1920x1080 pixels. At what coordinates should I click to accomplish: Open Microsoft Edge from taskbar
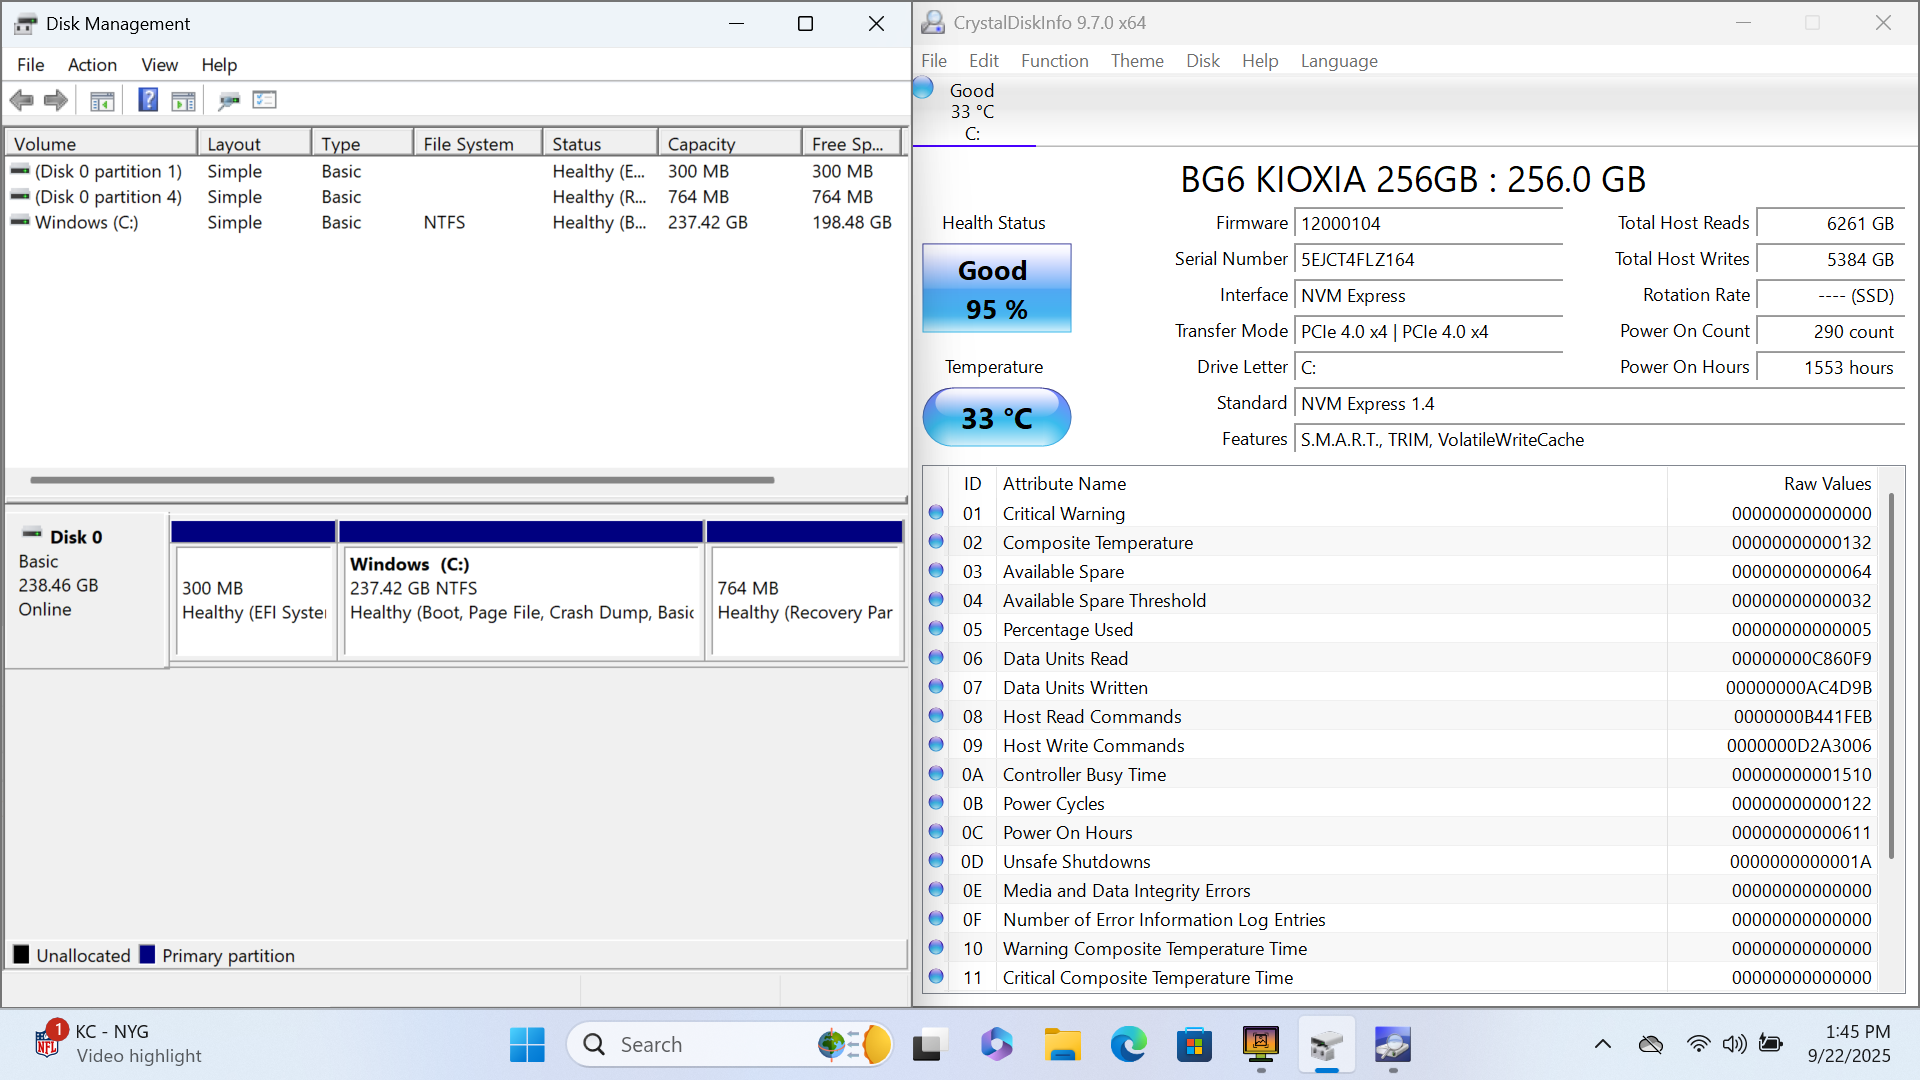(1128, 1045)
